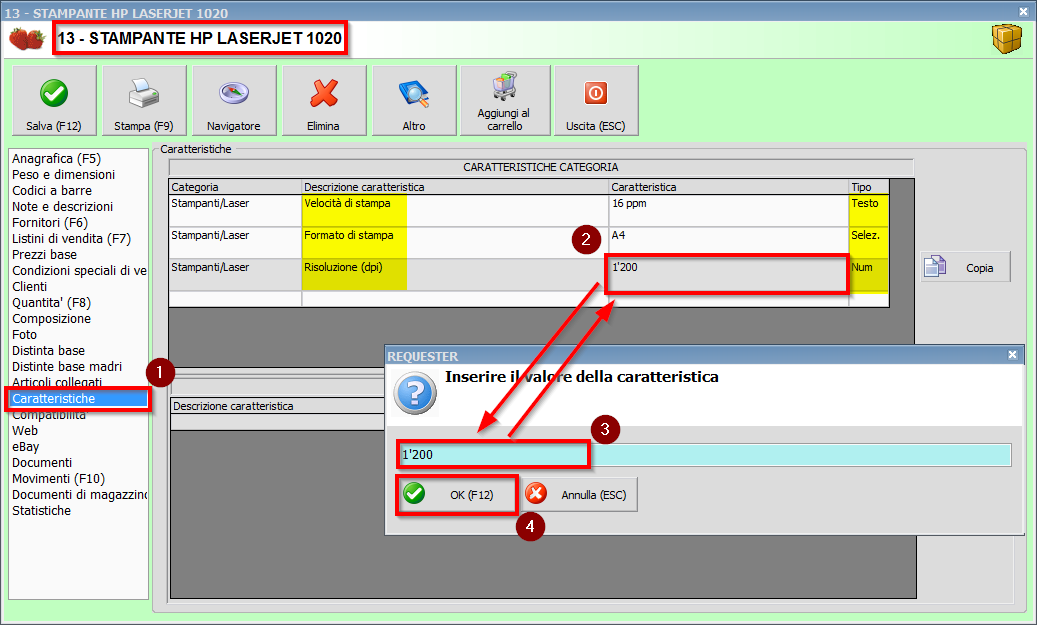Click the Copia documents icon
Image resolution: width=1037 pixels, height=625 pixels.
[934, 267]
